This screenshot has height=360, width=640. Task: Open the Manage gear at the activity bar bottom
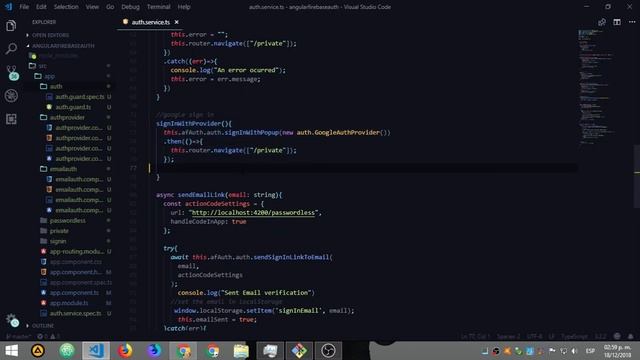point(12,320)
